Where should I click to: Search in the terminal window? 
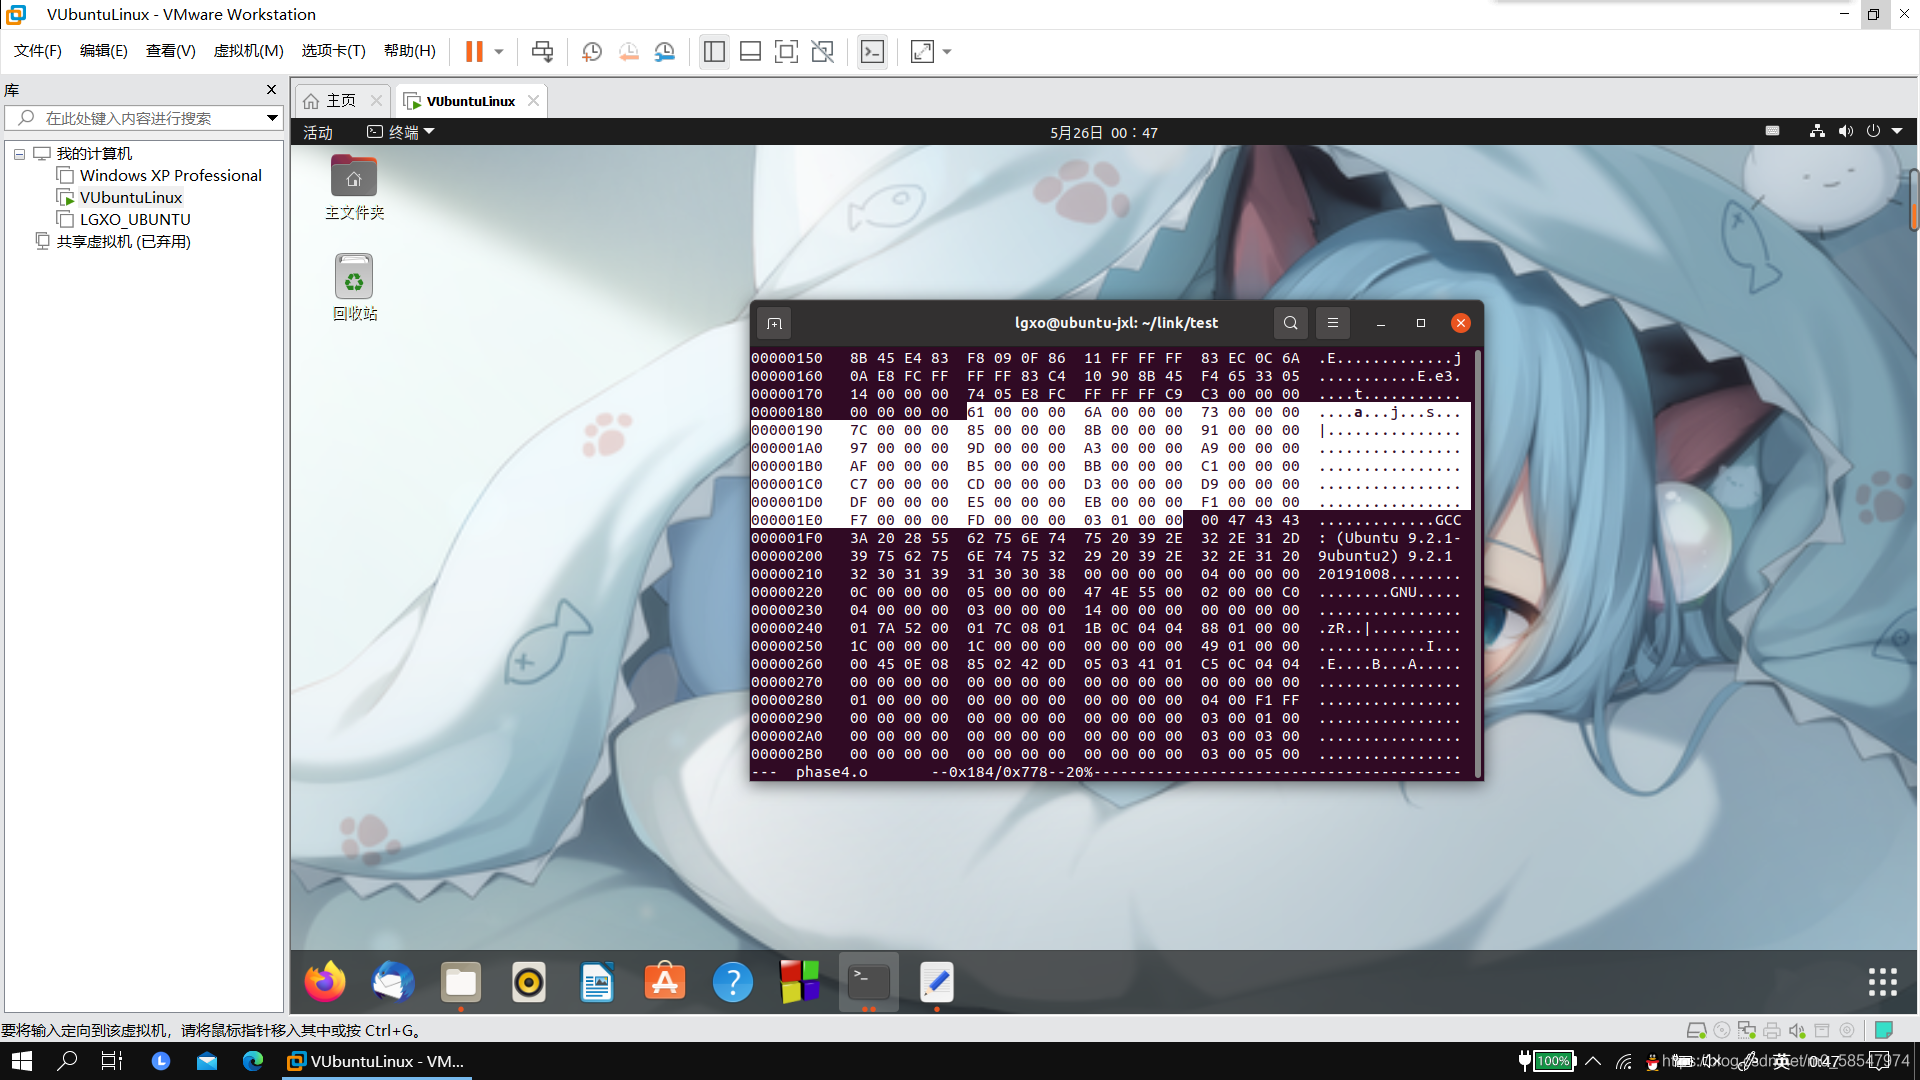(x=1290, y=323)
